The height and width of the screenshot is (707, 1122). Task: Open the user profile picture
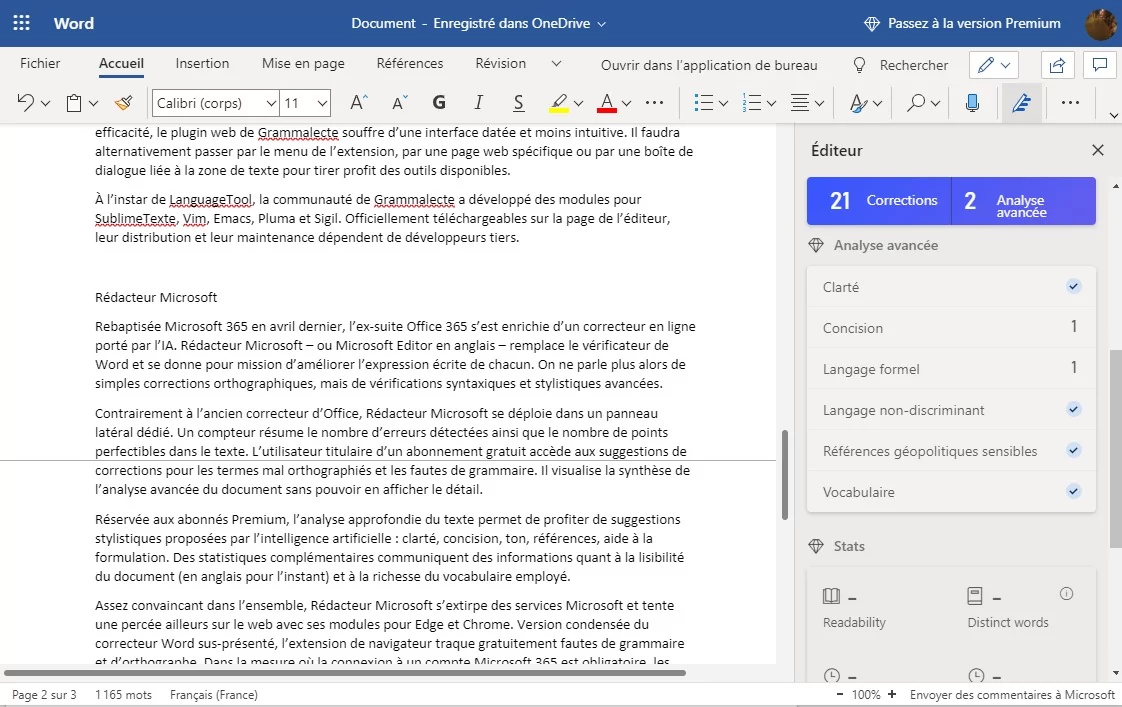pyautogui.click(x=1101, y=24)
